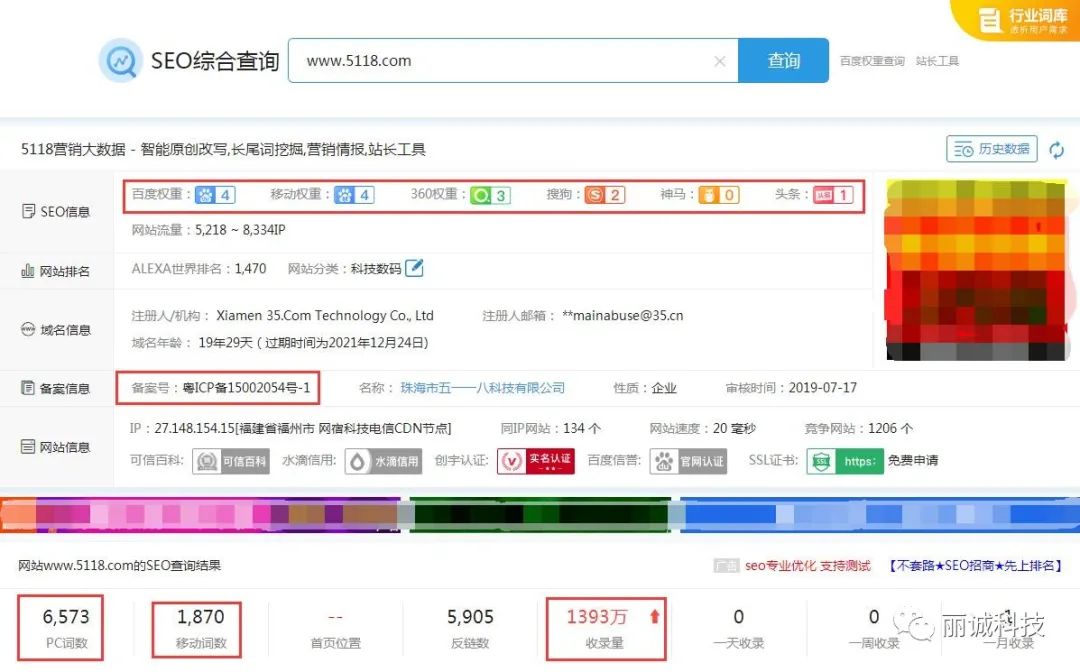1080x672 pixels.
Task: Open the 珠海市五一一八科技有限公司 company link
Action: coord(482,388)
